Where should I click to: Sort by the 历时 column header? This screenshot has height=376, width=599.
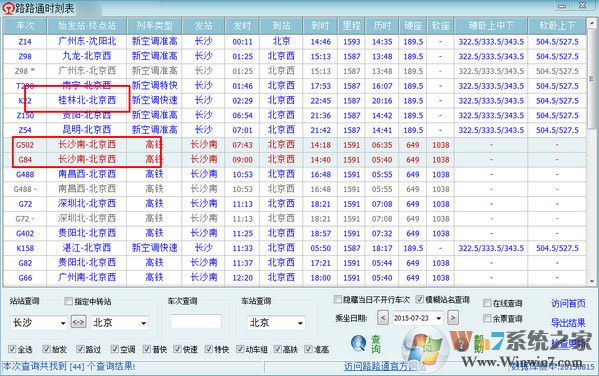[x=382, y=26]
